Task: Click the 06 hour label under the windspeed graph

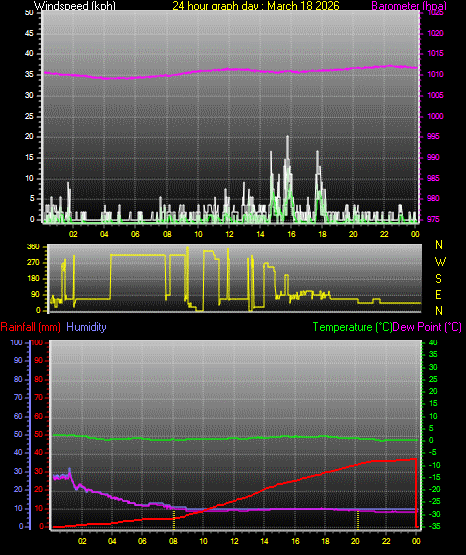Action: click(x=135, y=234)
